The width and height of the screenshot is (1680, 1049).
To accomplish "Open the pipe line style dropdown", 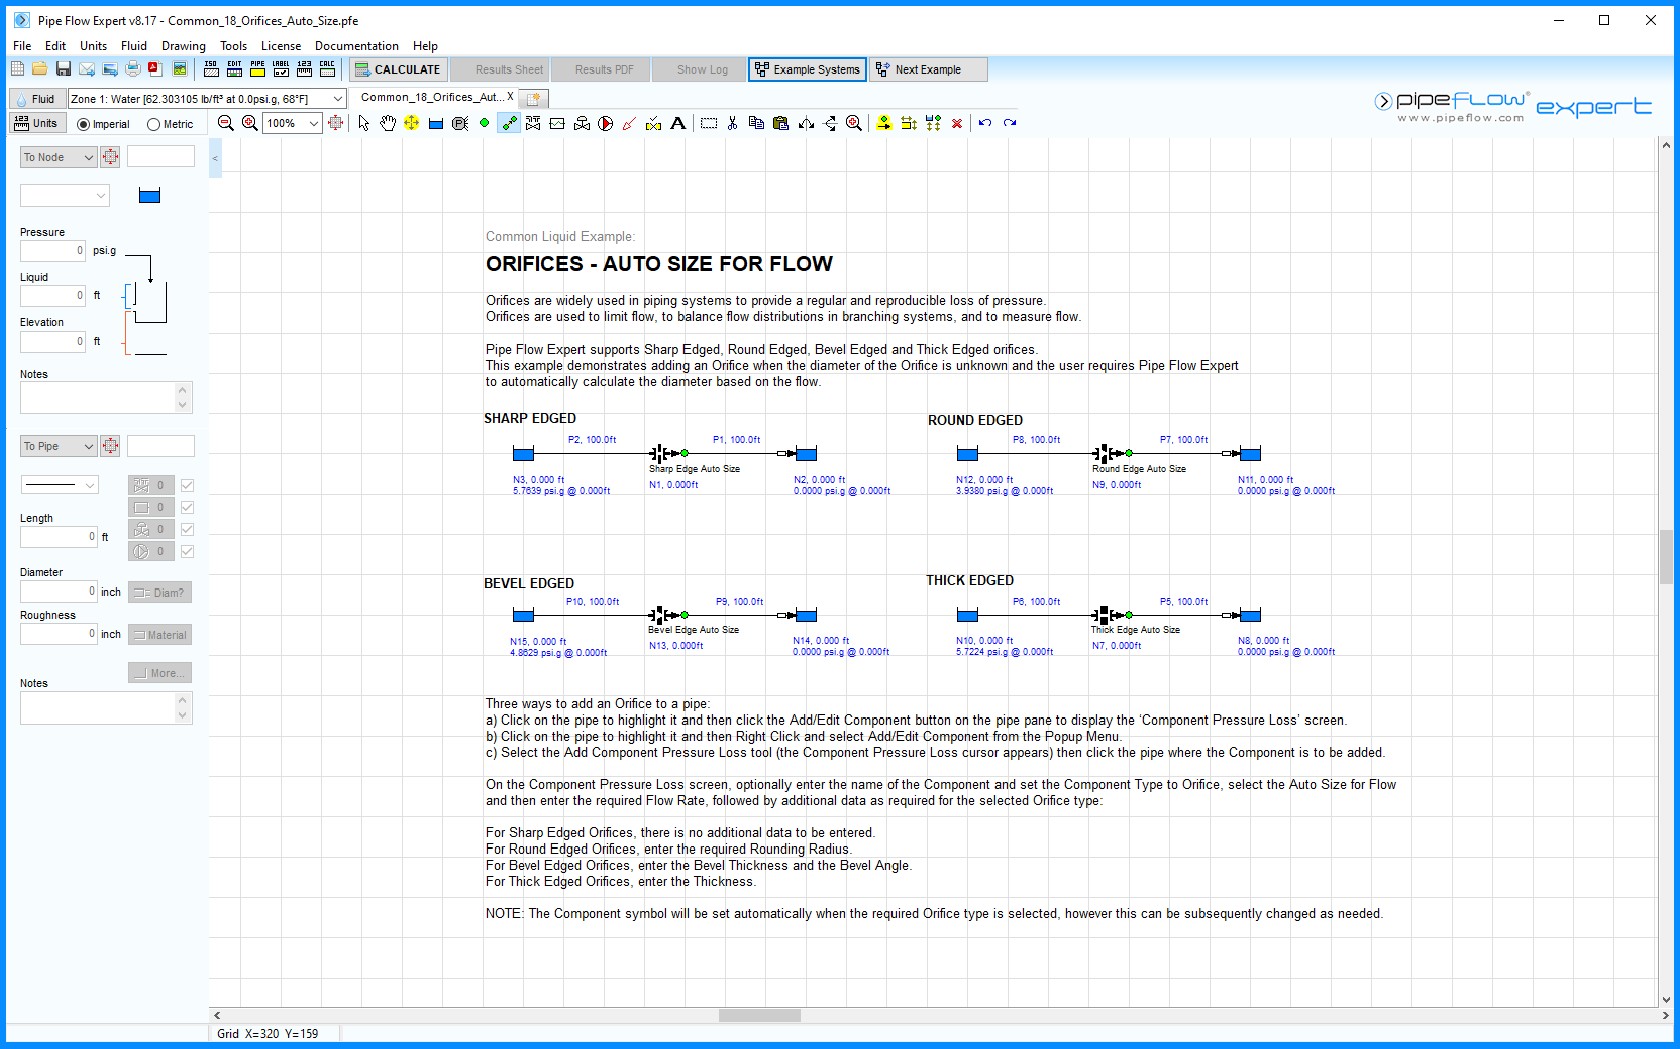I will (59, 485).
